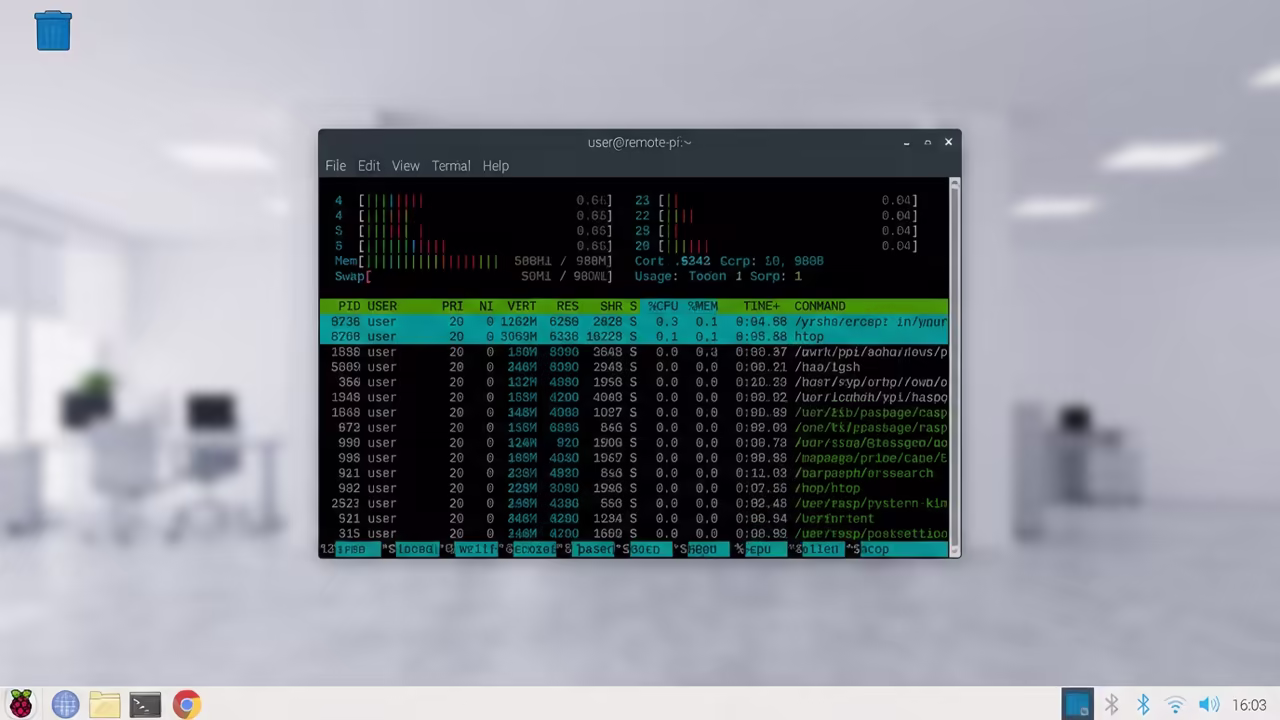Sort by the USER column header

(382, 306)
